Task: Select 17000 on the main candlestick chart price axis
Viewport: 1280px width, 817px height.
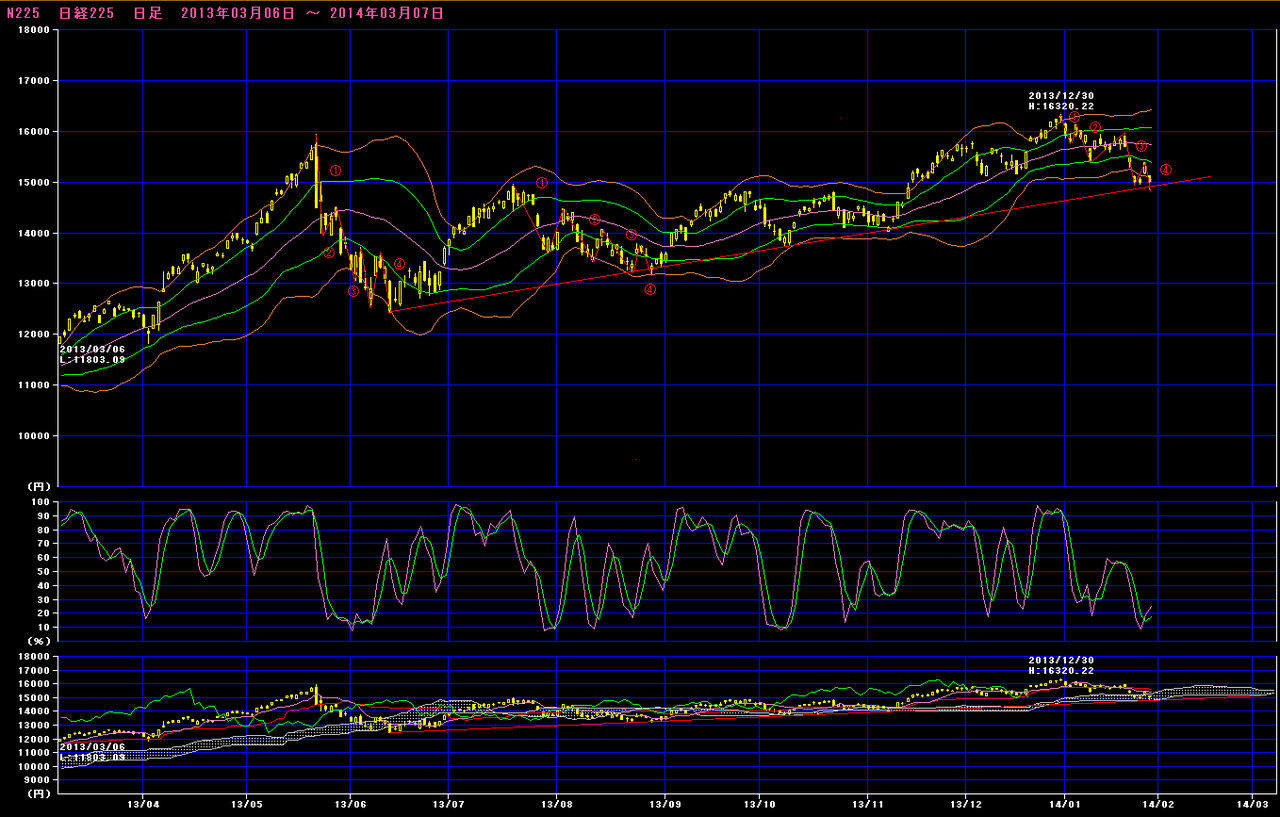Action: click(35, 81)
